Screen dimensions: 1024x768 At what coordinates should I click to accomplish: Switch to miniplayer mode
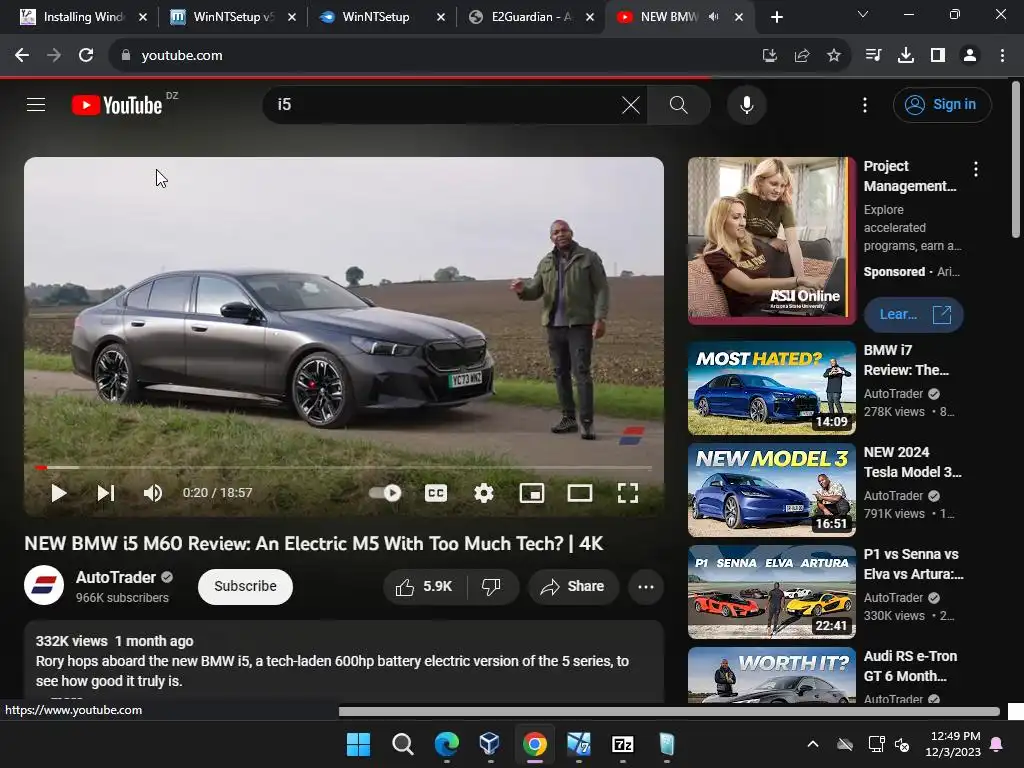coord(532,493)
